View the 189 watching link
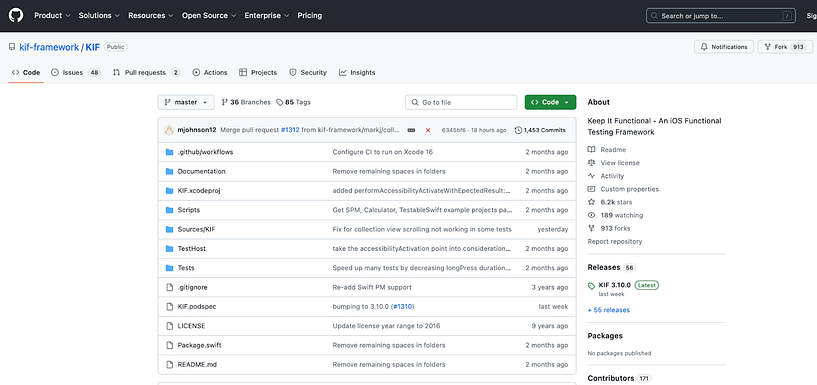817x385 pixels. [x=615, y=215]
